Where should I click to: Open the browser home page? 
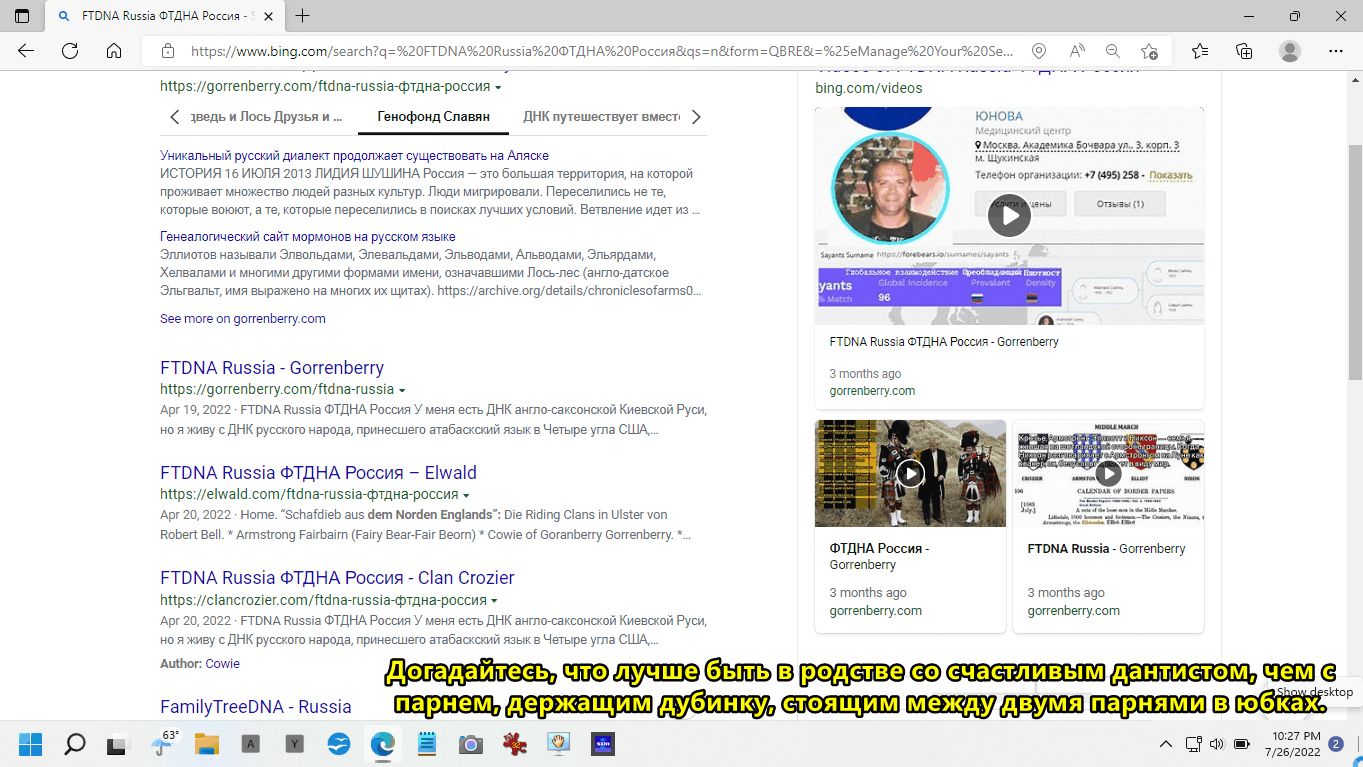click(x=114, y=51)
